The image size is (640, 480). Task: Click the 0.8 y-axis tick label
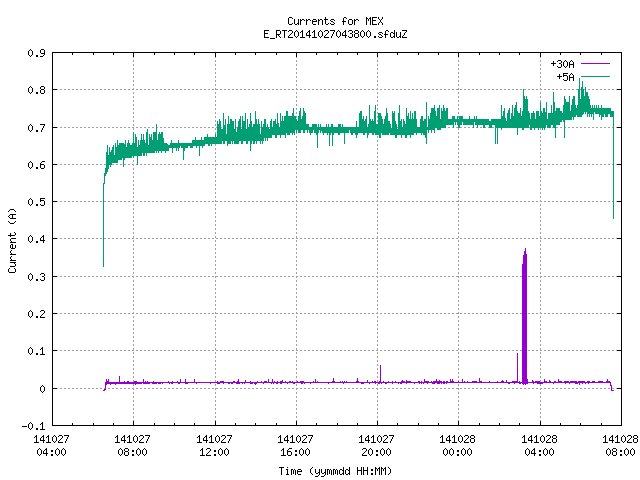point(36,90)
